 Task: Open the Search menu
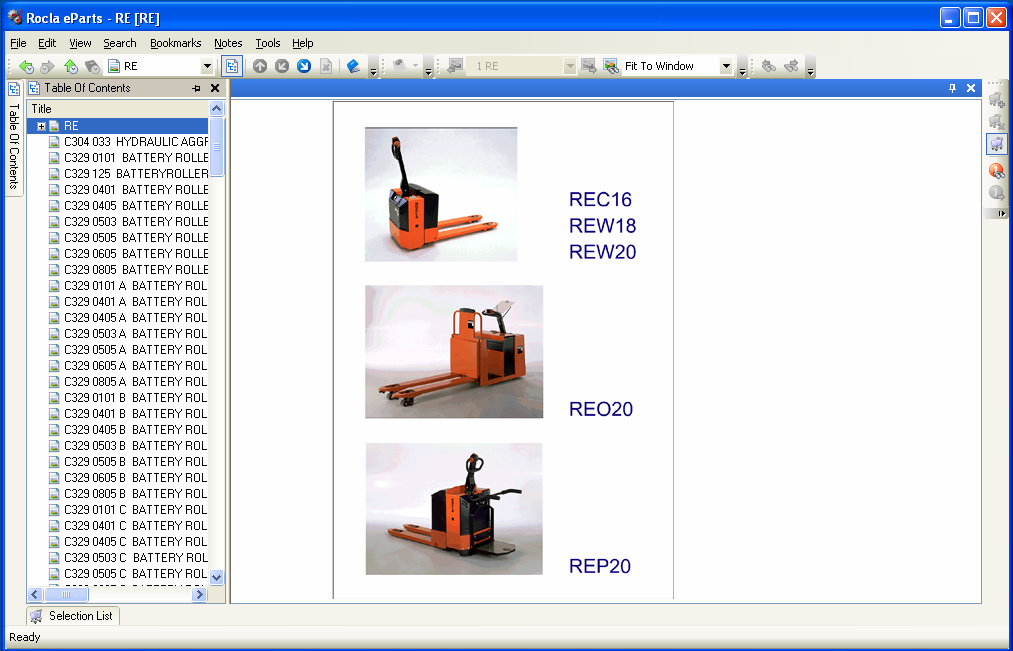[120, 43]
